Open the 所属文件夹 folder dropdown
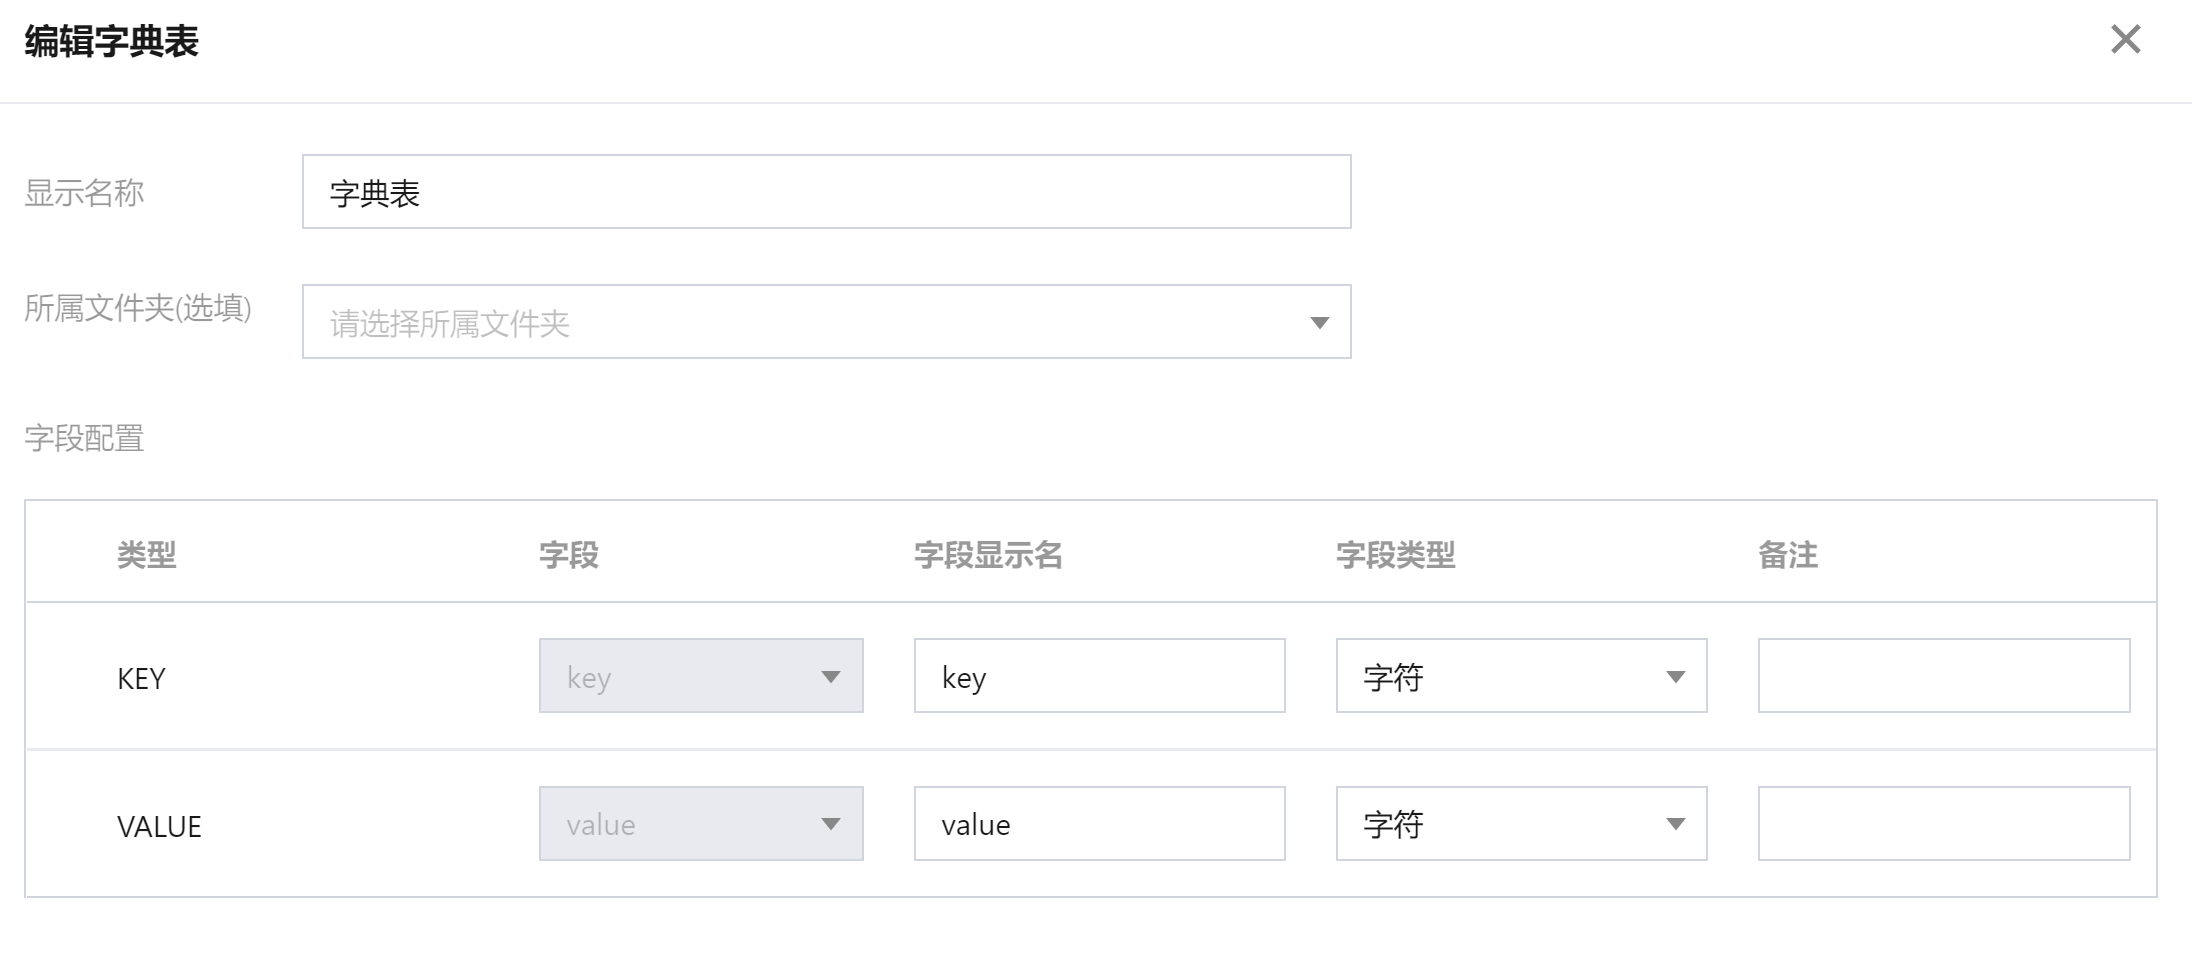2192x958 pixels. [x=800, y=322]
